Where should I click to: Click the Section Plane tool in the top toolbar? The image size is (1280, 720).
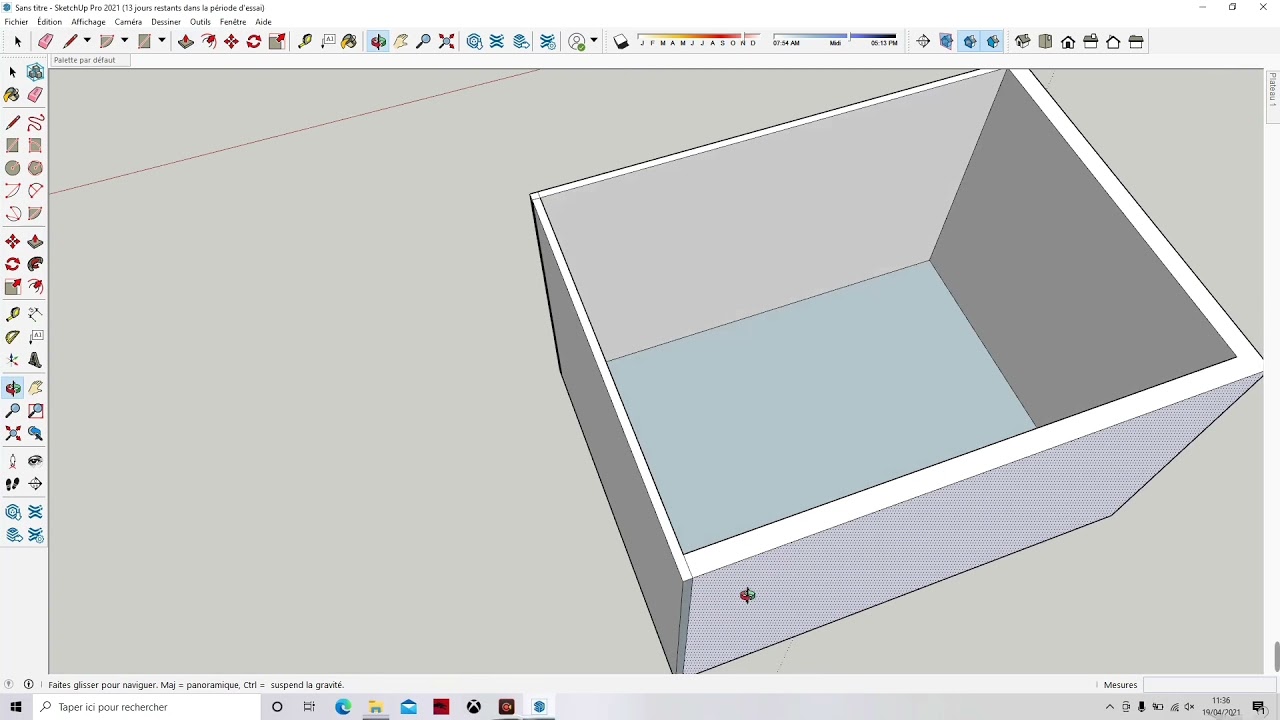923,41
